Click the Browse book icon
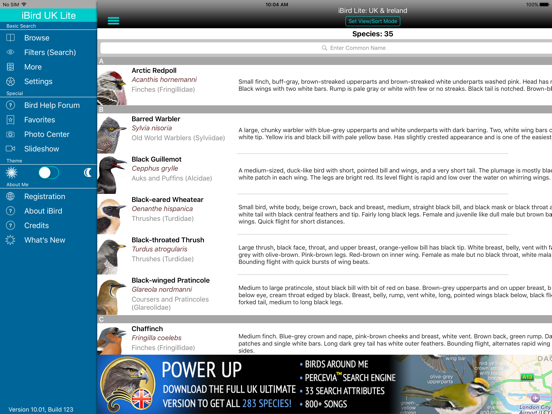 coord(11,38)
